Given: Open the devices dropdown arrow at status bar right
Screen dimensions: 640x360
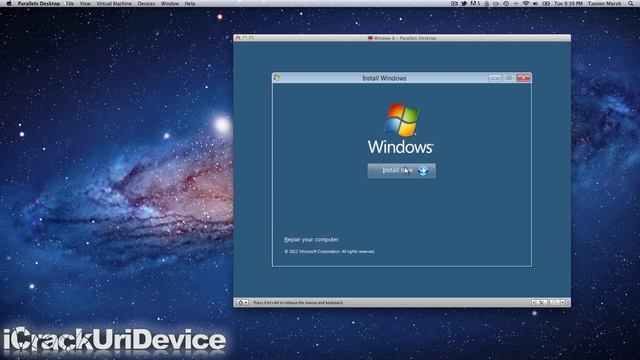Looking at the screenshot, I should (x=562, y=302).
